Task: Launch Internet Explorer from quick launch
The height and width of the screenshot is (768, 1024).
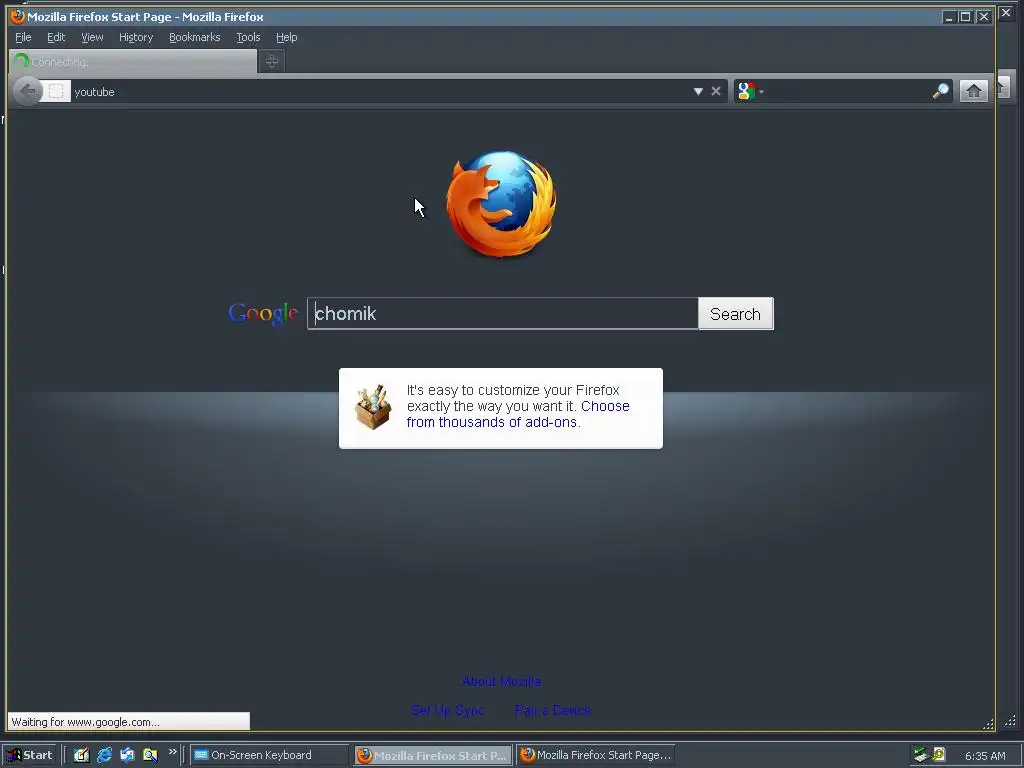Action: click(104, 755)
